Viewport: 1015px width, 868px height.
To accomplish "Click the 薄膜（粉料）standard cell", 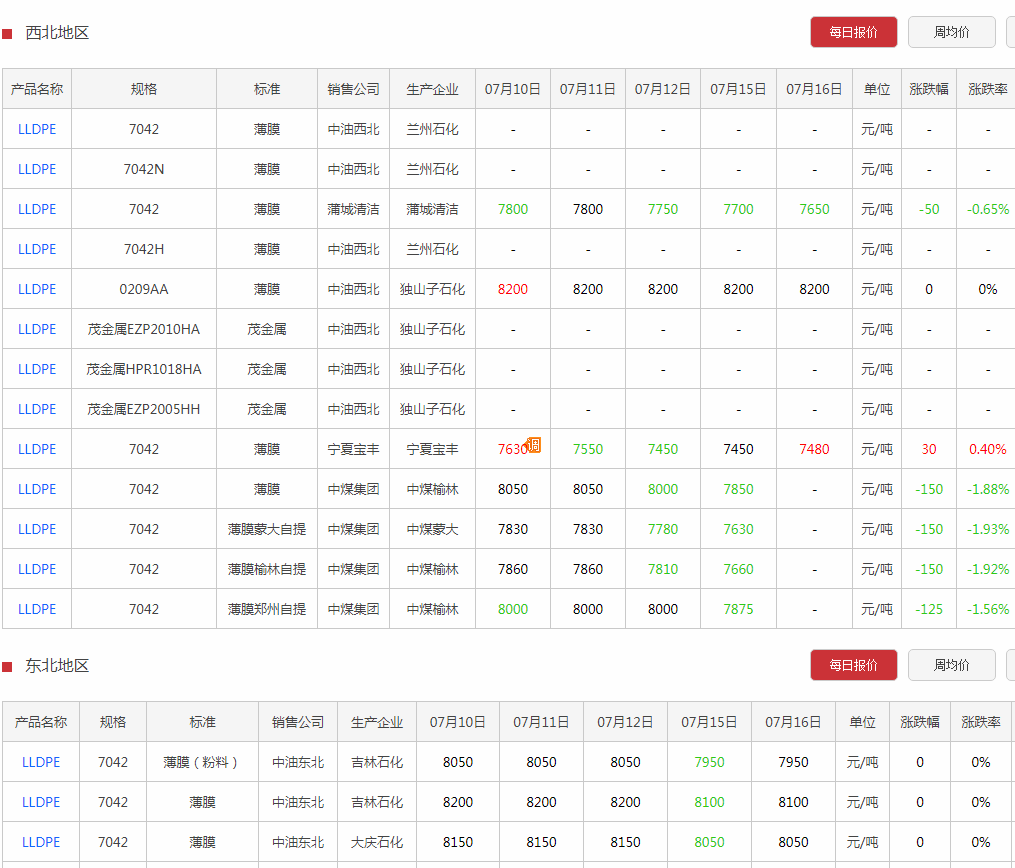I will click(x=202, y=762).
